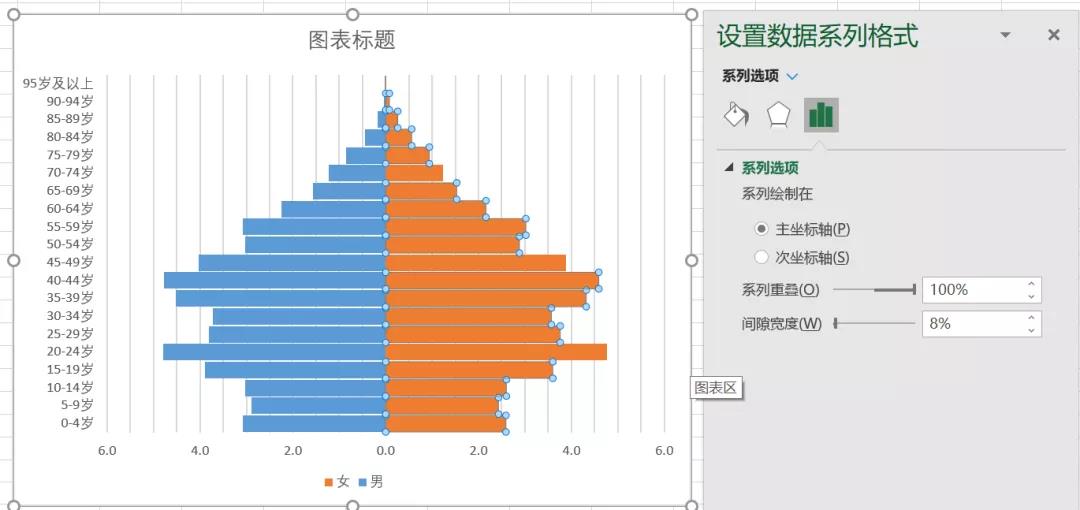Select the orange bar for 45-49岁
Screen dimensions: 1080x510
point(475,263)
